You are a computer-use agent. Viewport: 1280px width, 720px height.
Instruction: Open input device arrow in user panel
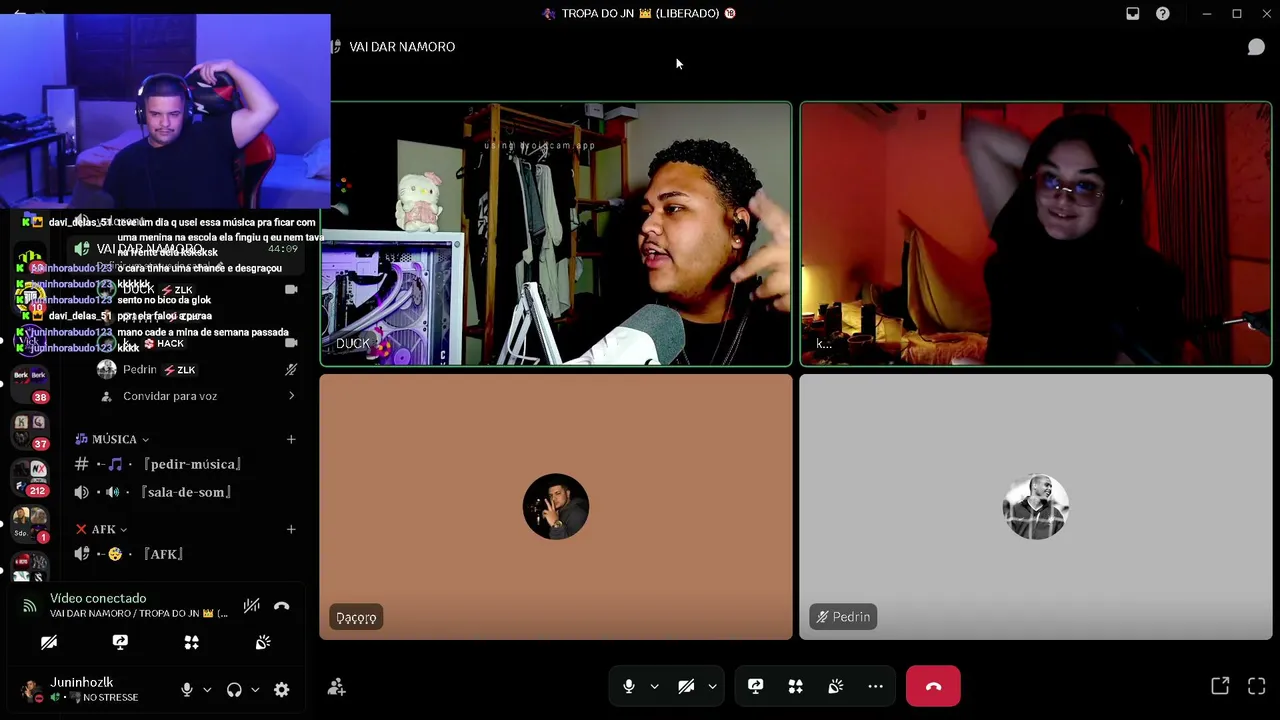[x=207, y=689]
